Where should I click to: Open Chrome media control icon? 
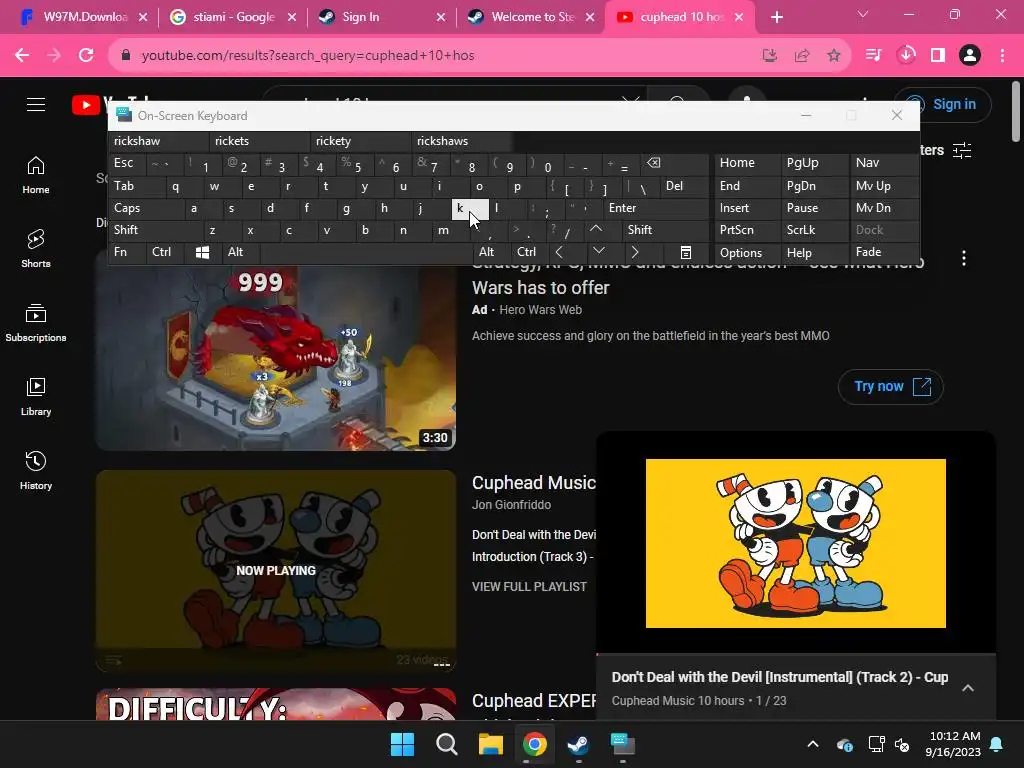(x=873, y=56)
